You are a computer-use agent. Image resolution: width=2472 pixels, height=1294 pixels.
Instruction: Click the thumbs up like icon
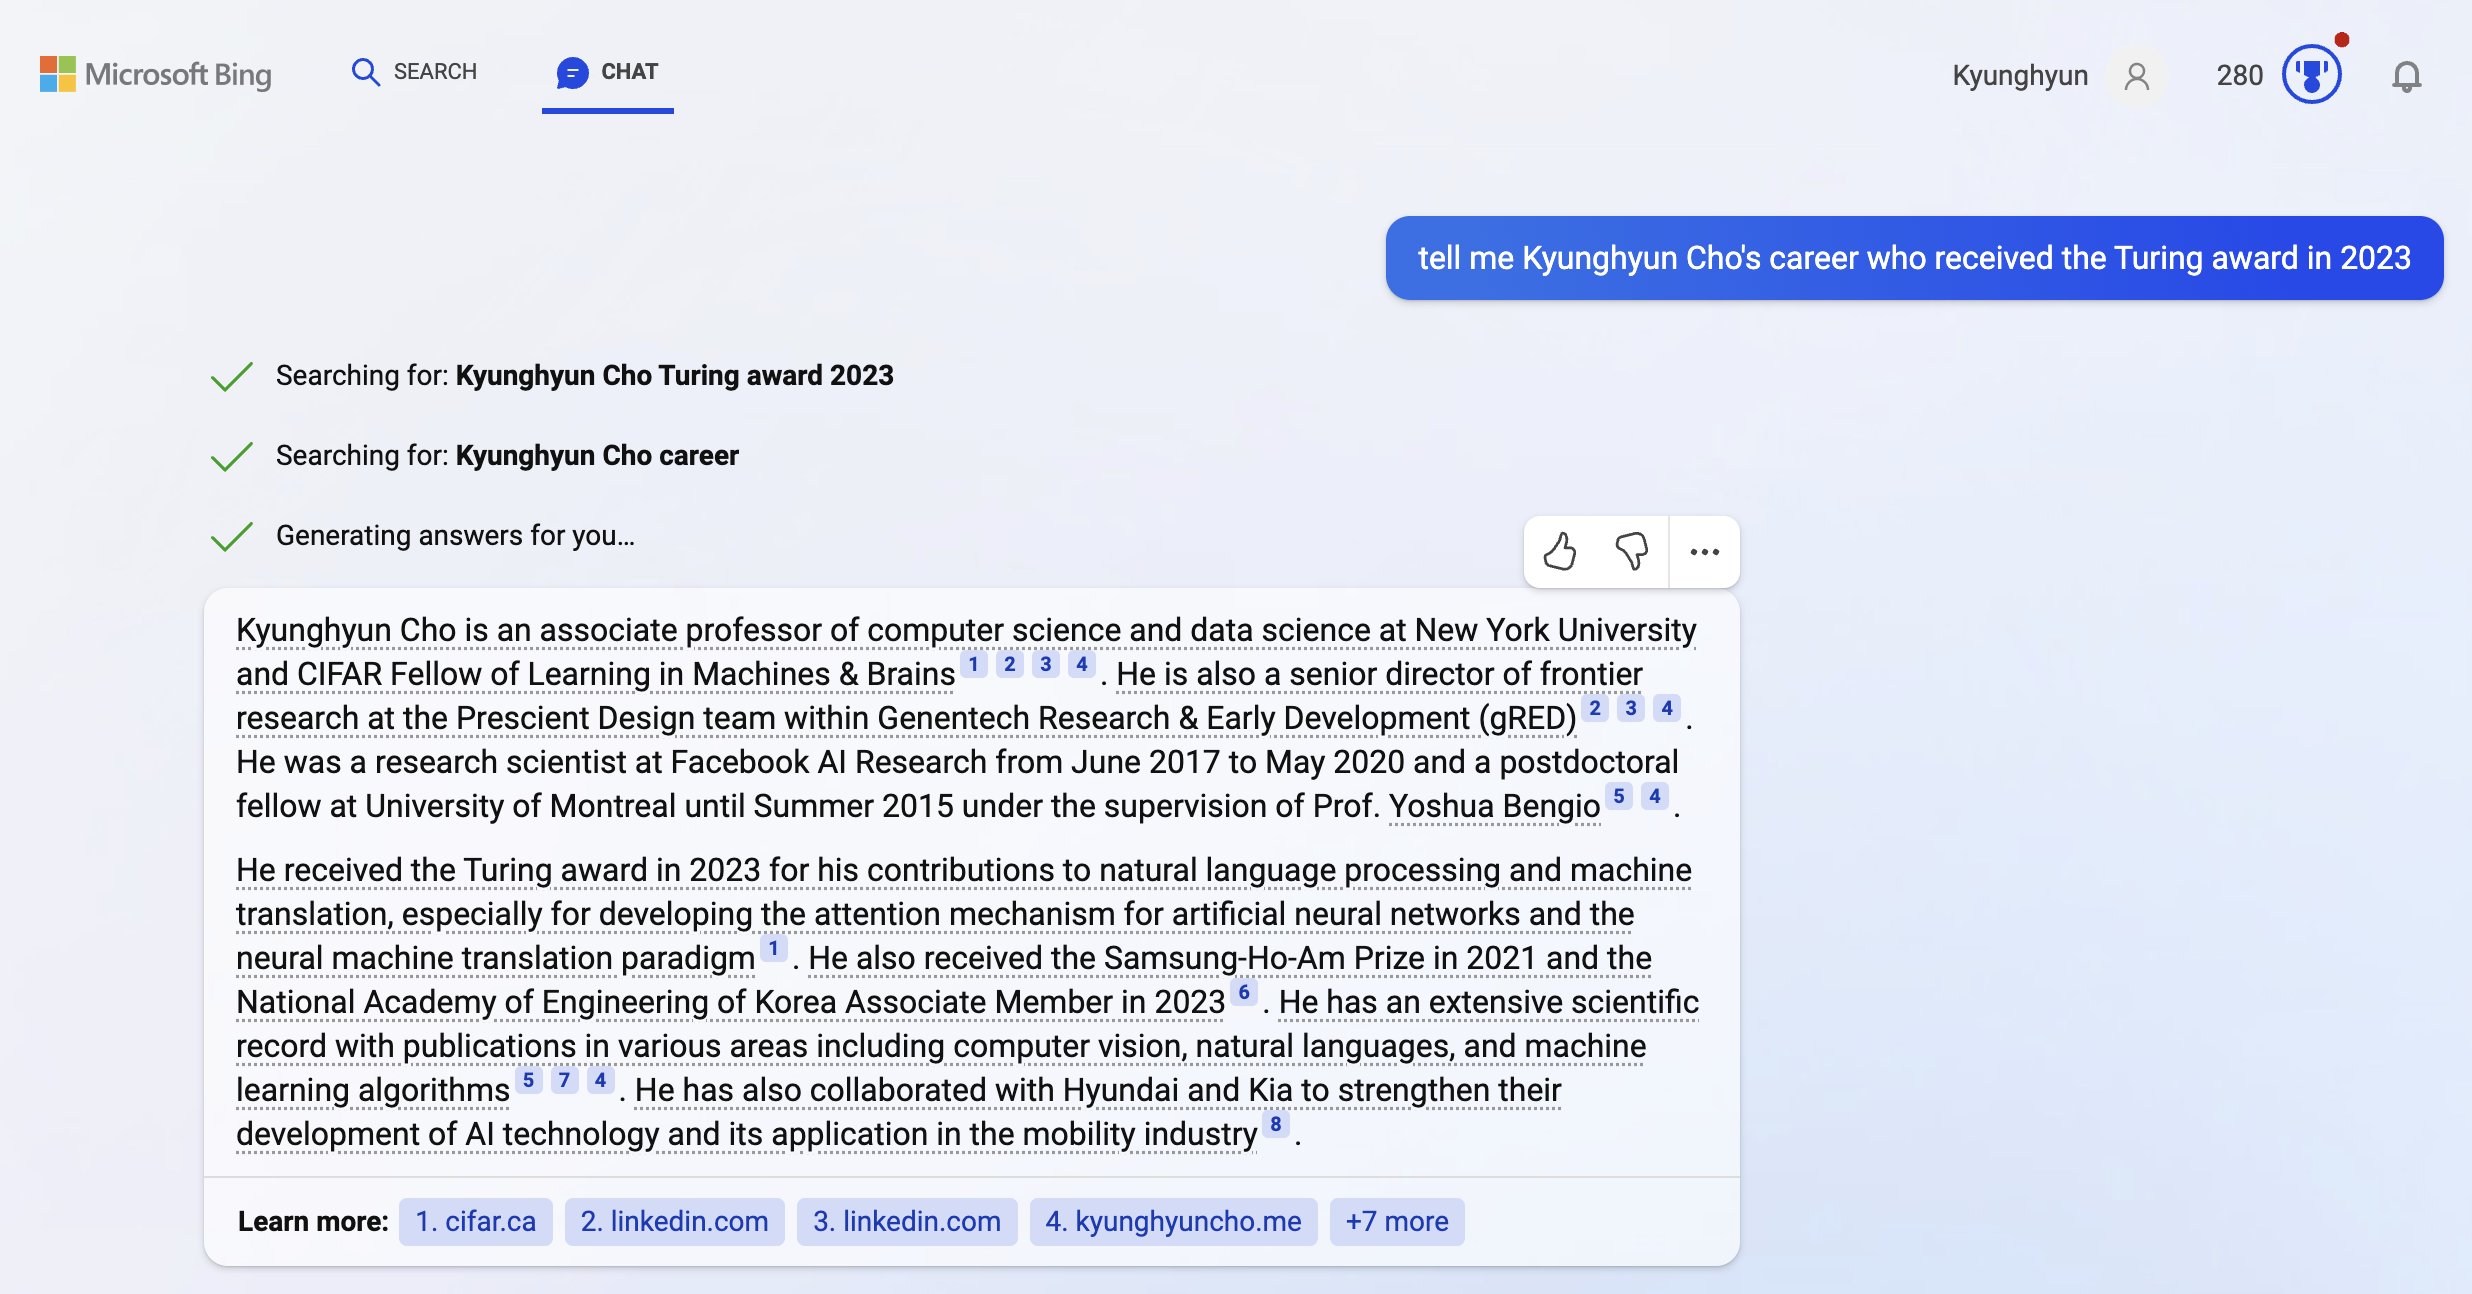click(x=1559, y=551)
